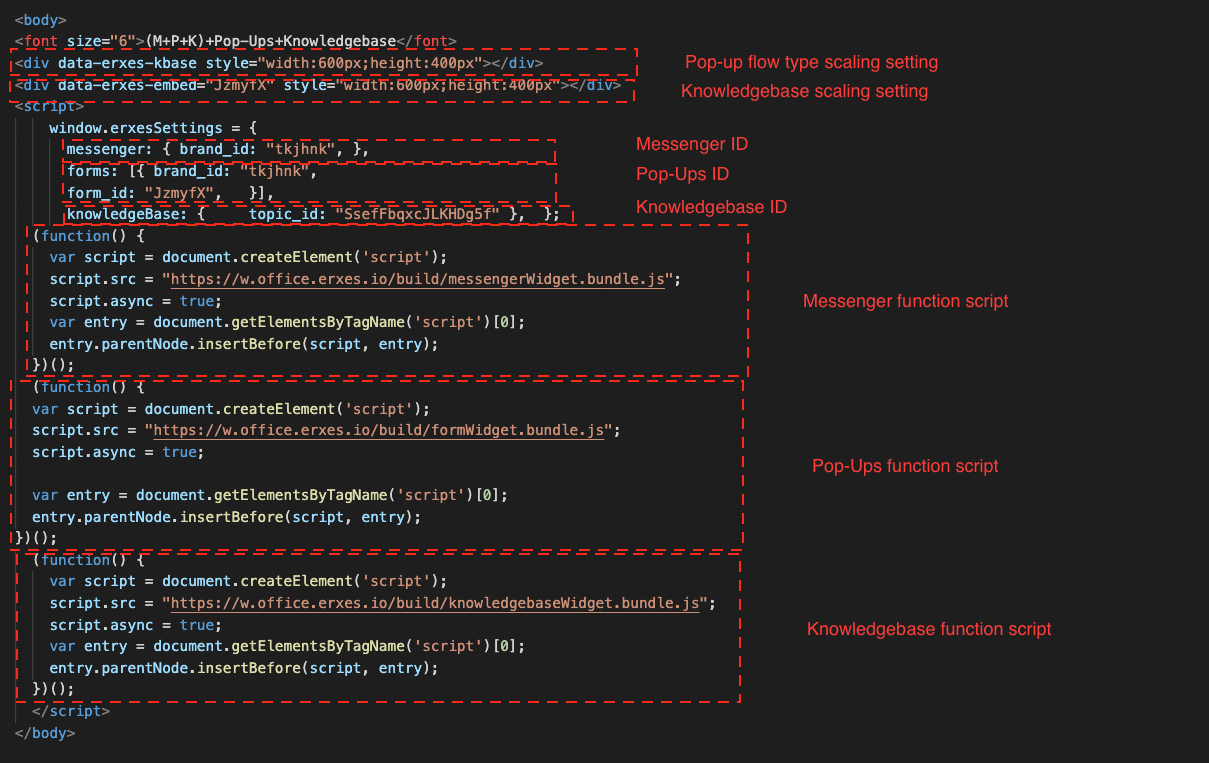
Task: Click the forms: settings key
Action: [93, 171]
